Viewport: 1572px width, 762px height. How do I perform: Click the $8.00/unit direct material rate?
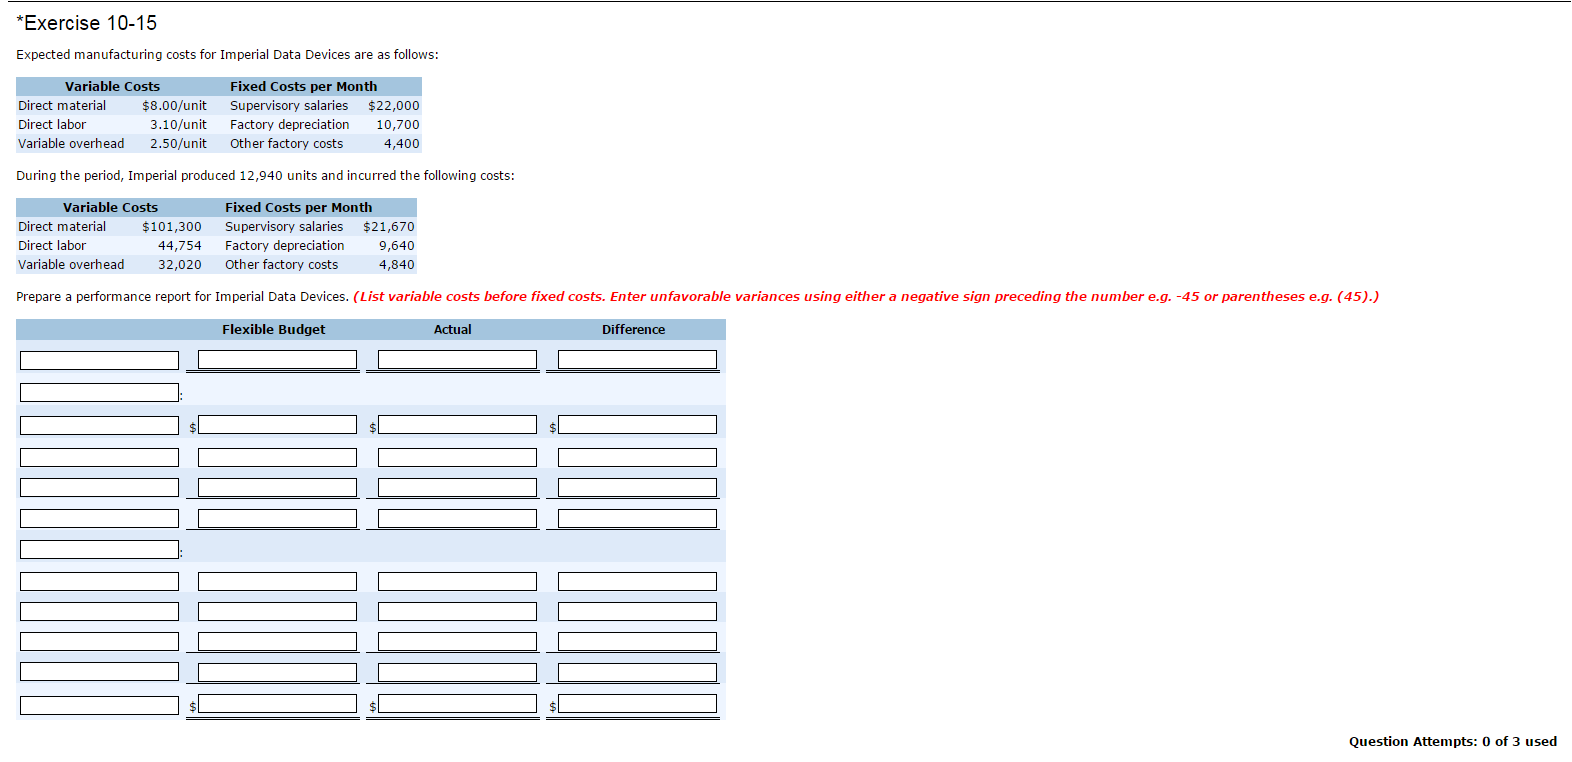point(174,105)
